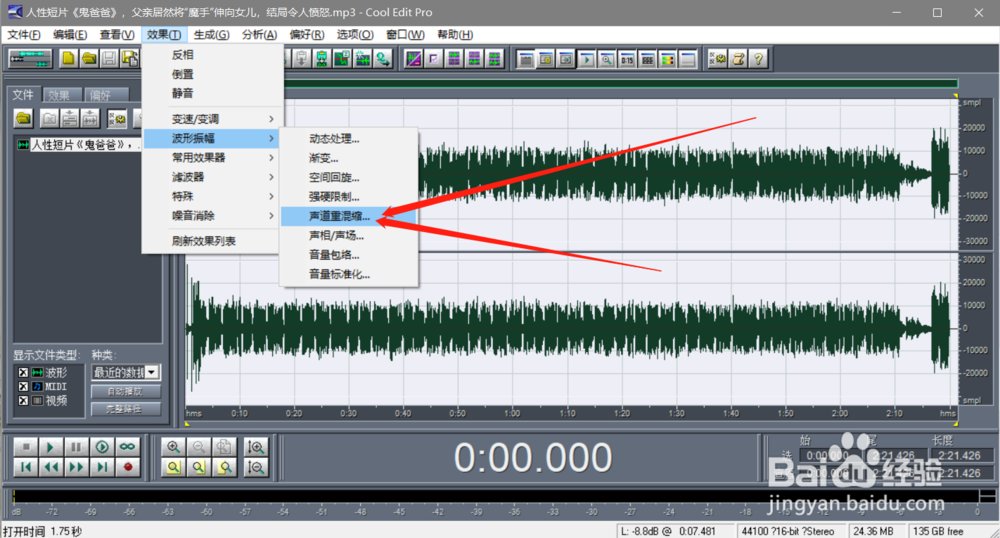1000x538 pixels.
Task: Click the colorful spectral view toolbar icon
Action: coord(667,60)
